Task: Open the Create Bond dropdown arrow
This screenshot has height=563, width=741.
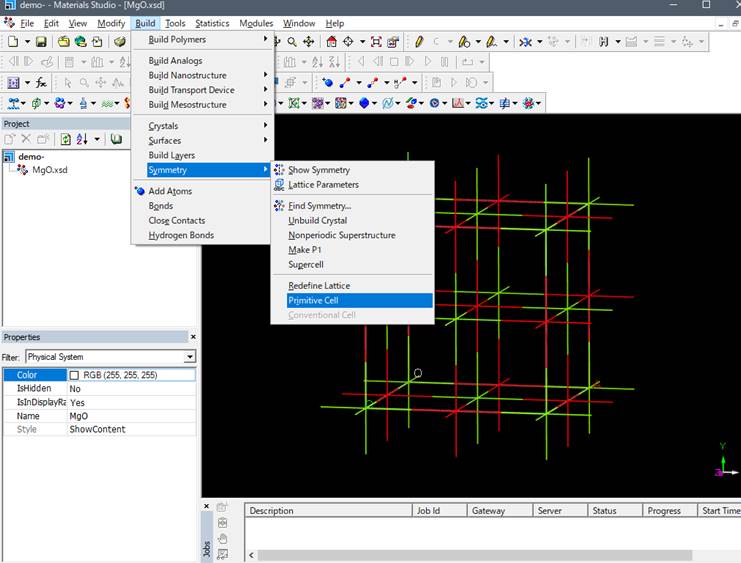Action: tap(359, 83)
